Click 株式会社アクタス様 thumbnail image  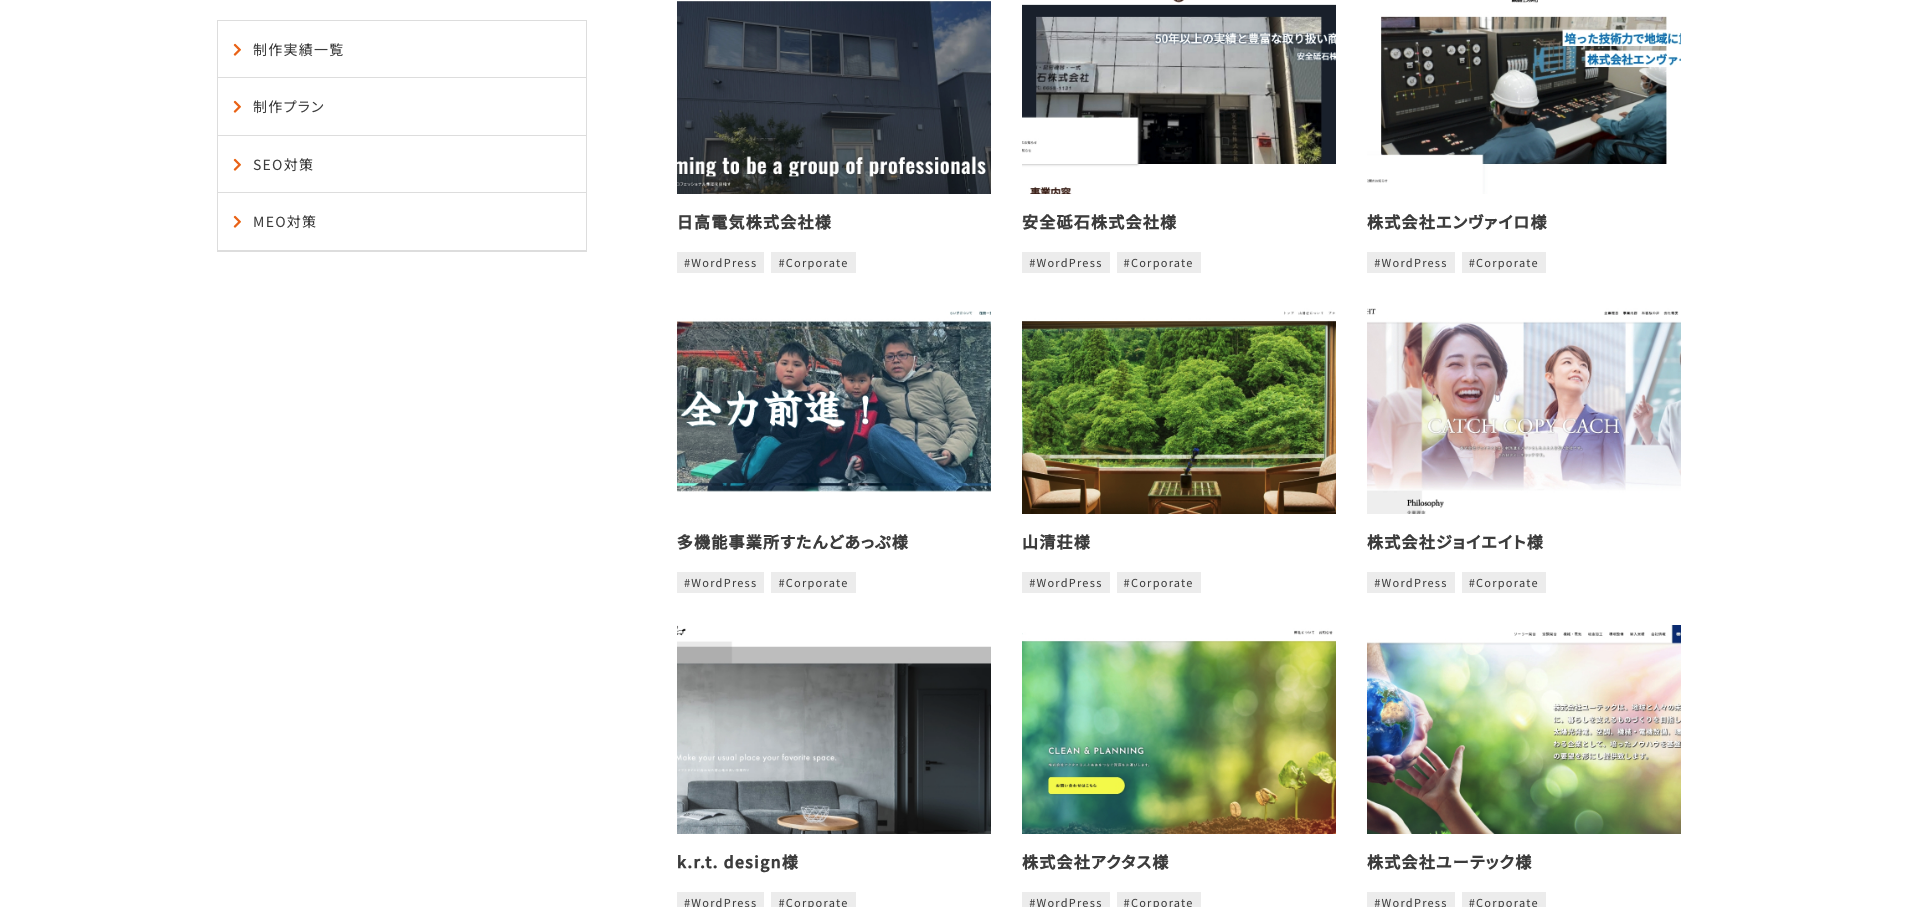pos(1178,737)
